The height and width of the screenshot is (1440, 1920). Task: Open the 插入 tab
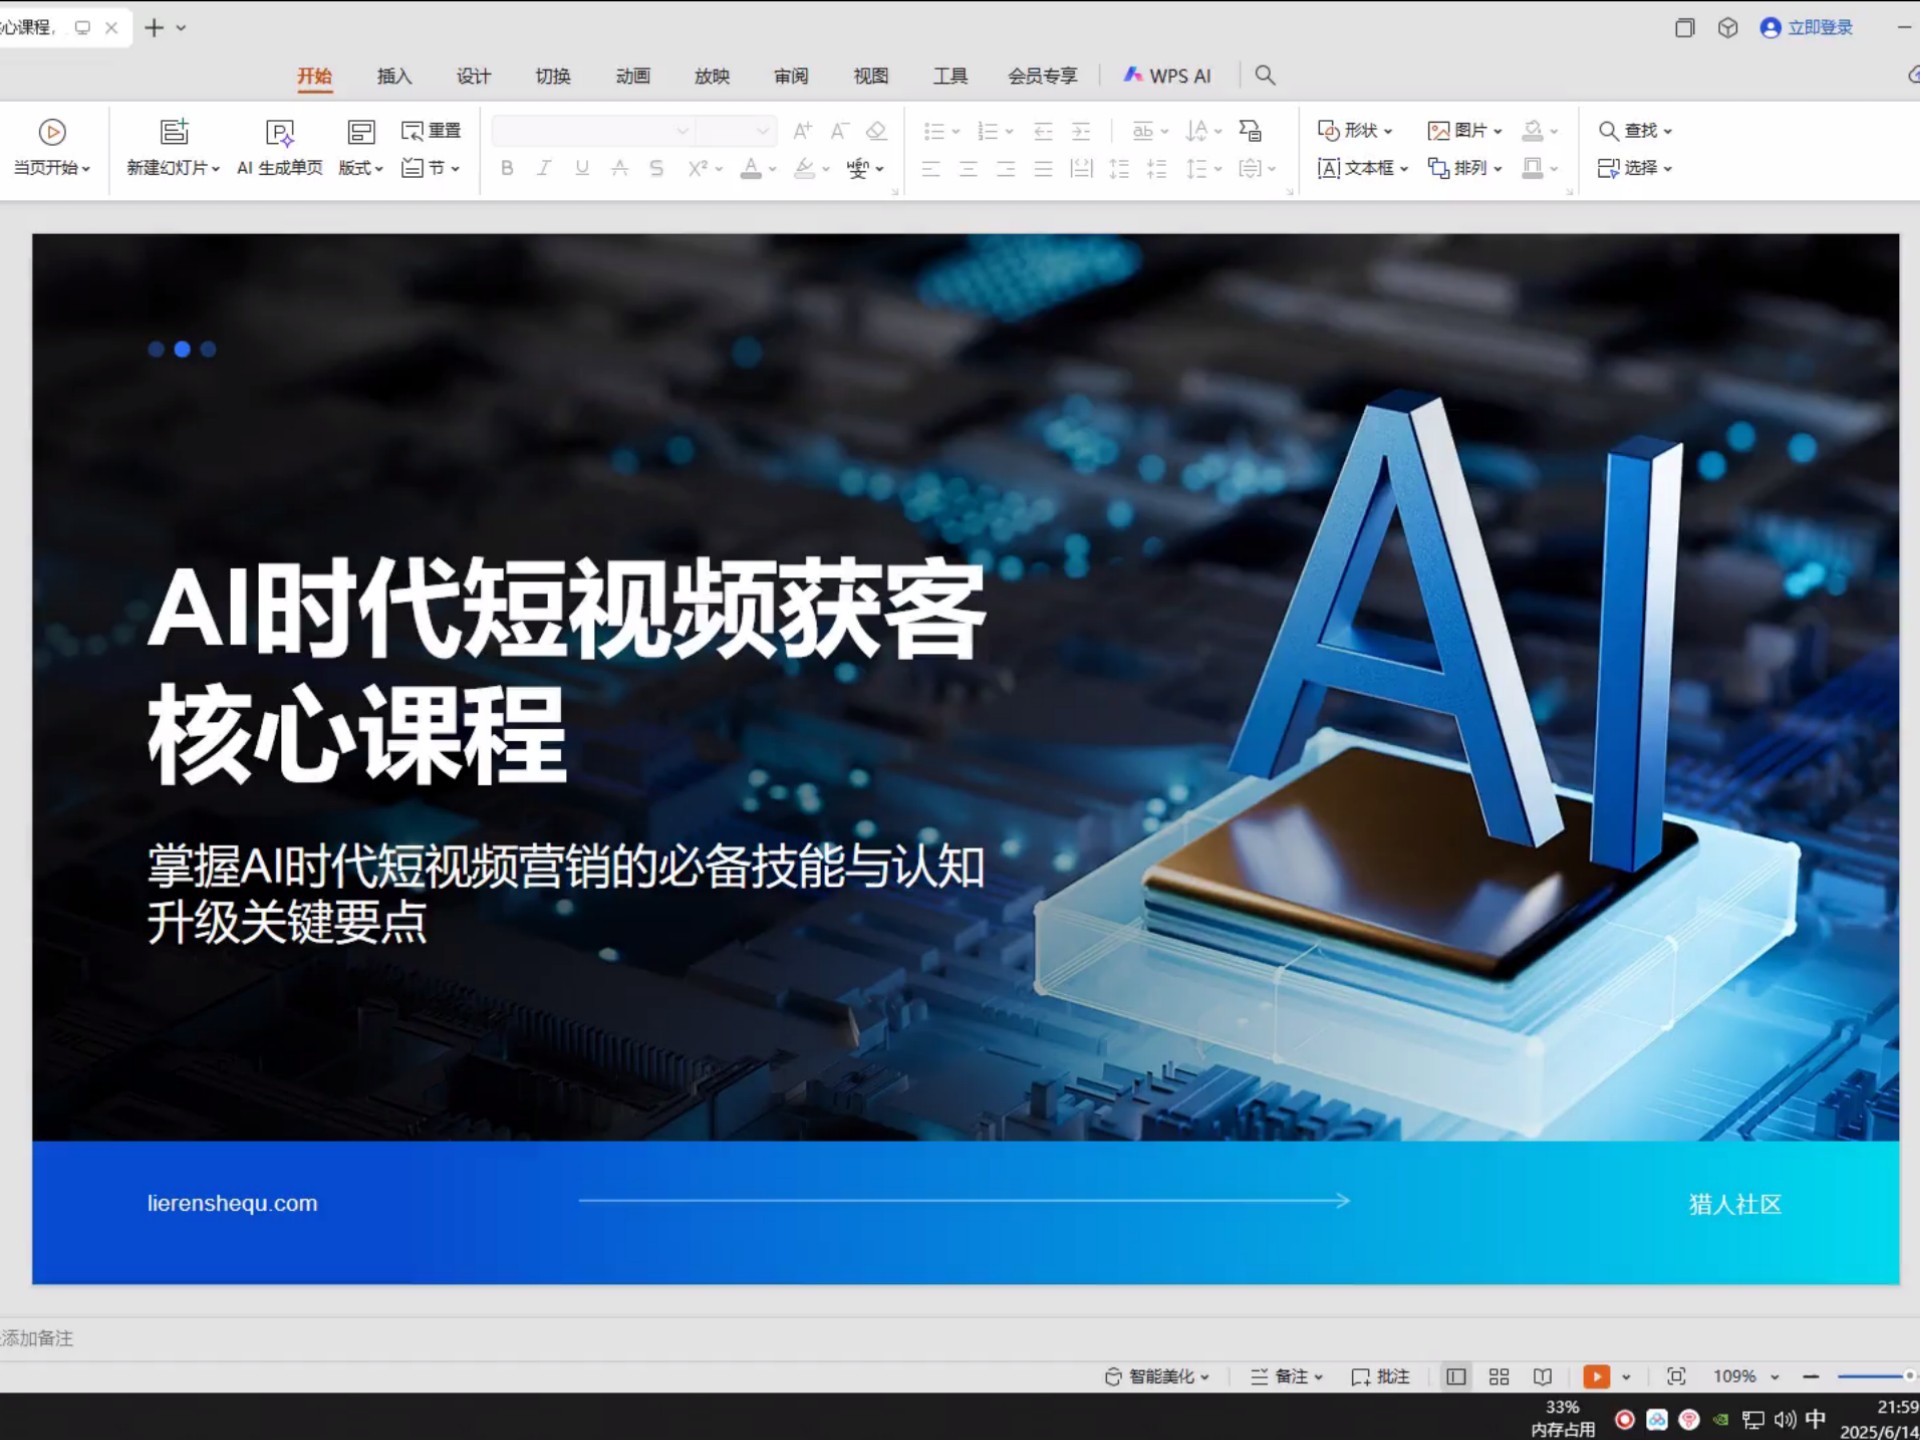394,76
